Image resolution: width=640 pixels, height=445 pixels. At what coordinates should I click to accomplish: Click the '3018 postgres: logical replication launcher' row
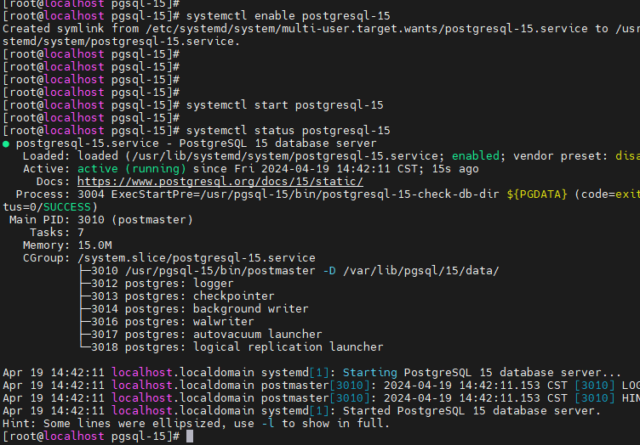pyautogui.click(x=232, y=347)
